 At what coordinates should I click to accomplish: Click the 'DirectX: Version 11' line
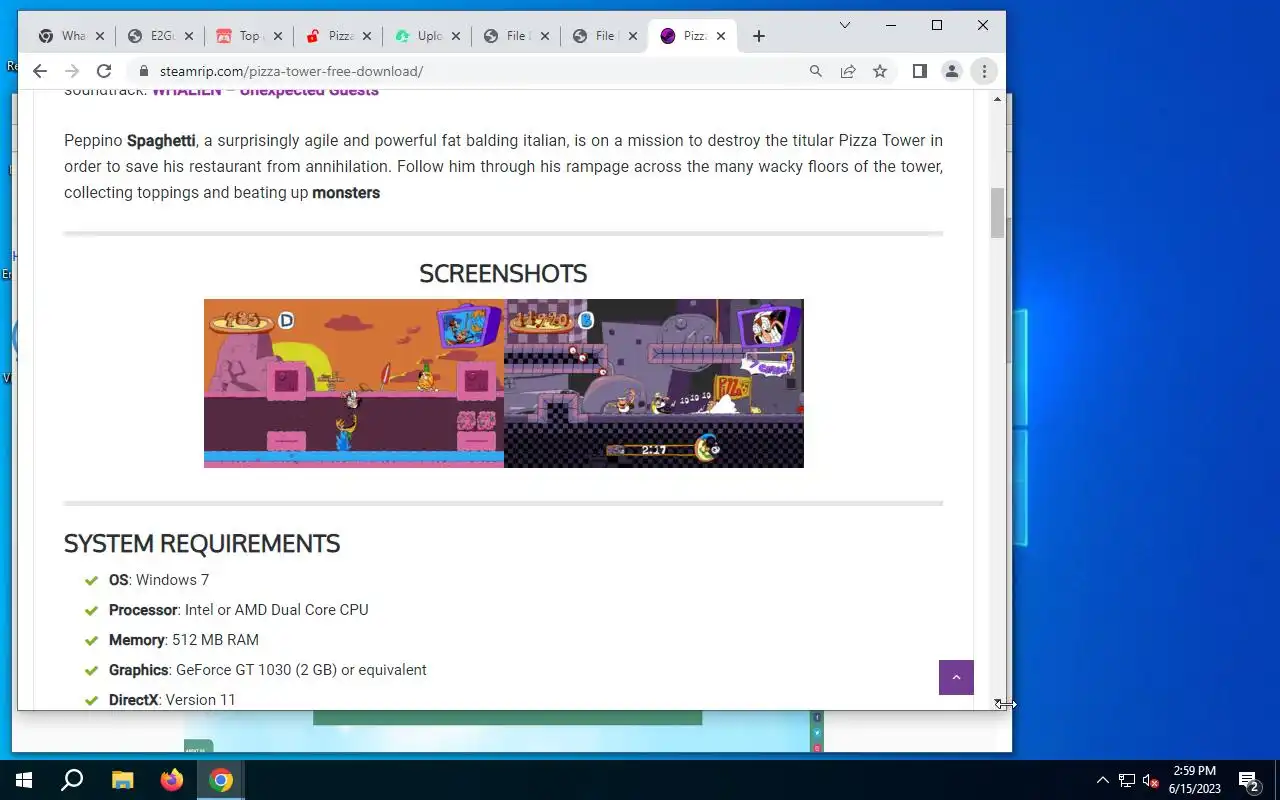pos(172,700)
